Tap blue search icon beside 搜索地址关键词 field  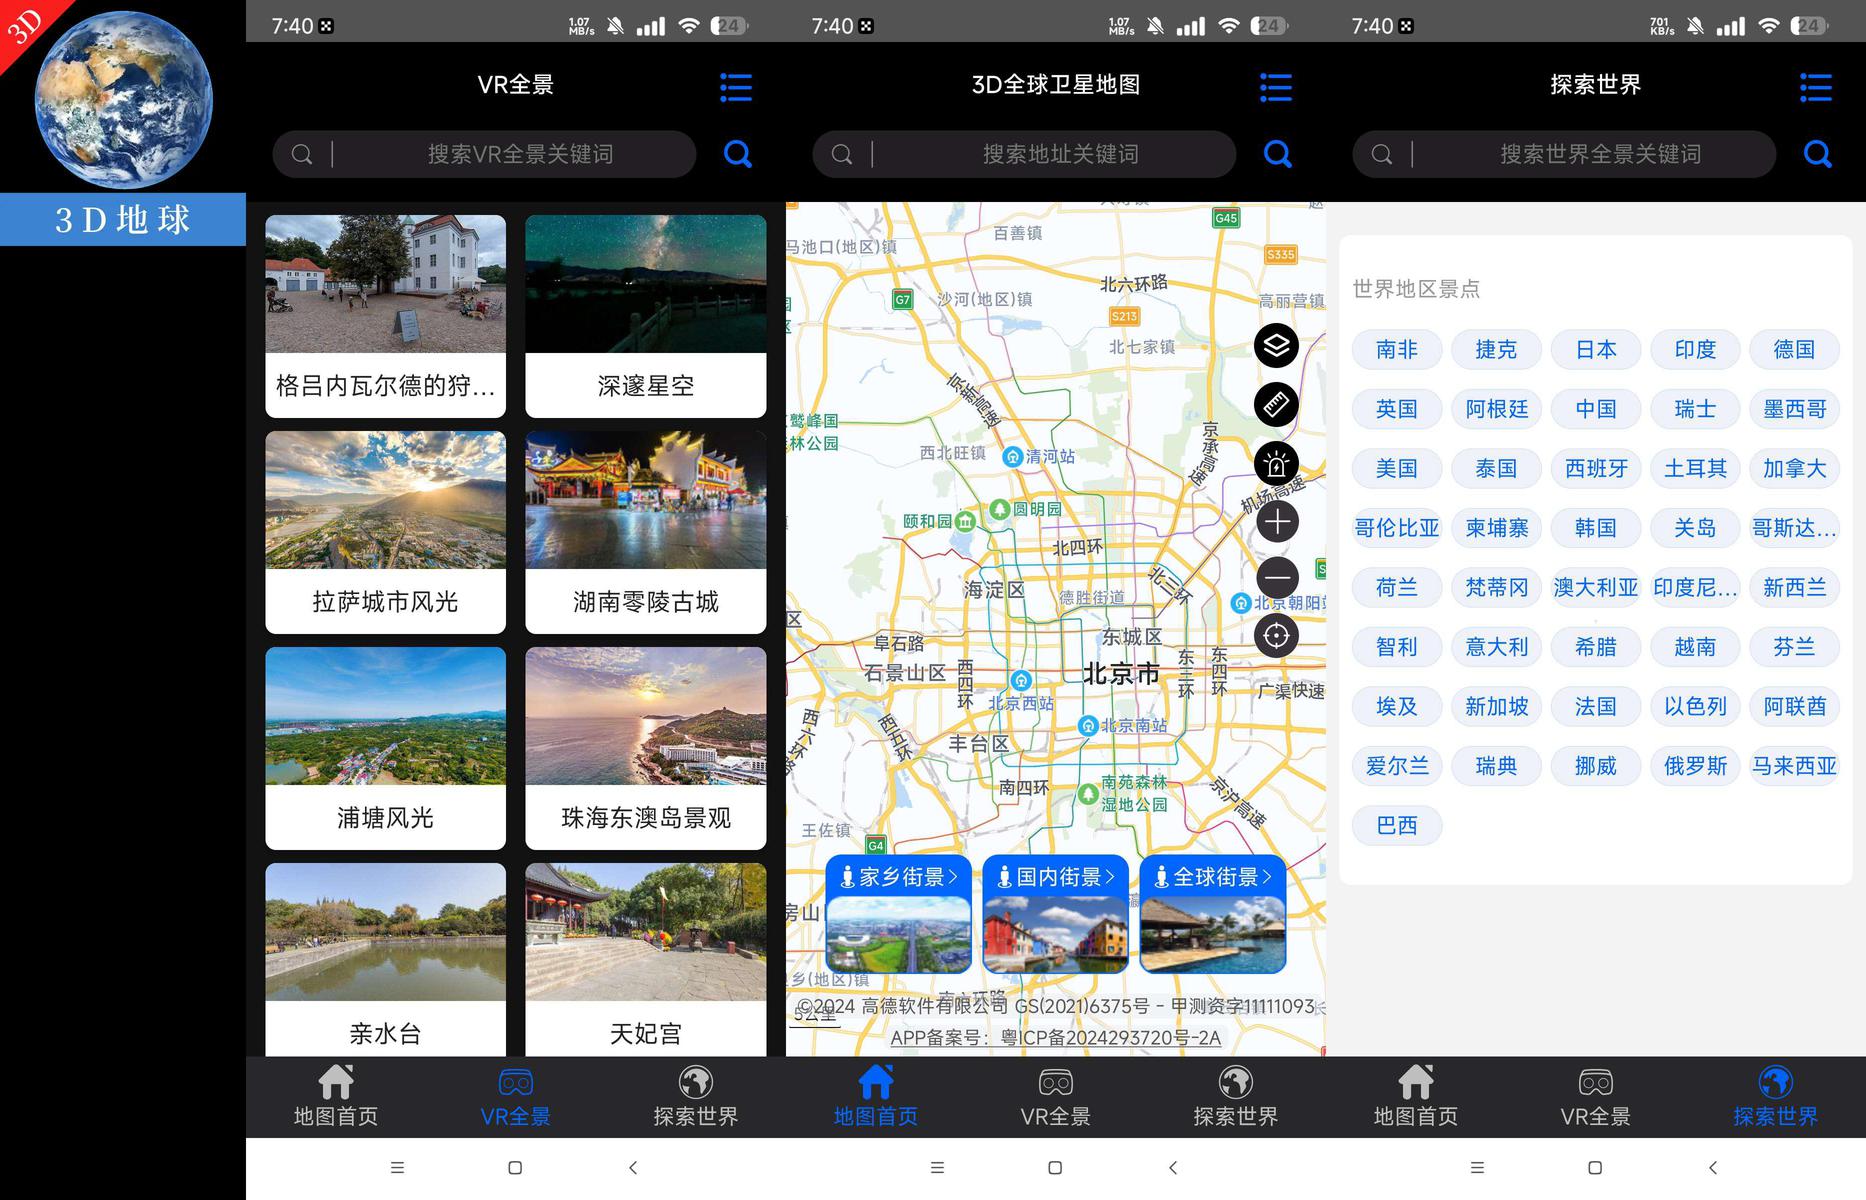click(1277, 154)
